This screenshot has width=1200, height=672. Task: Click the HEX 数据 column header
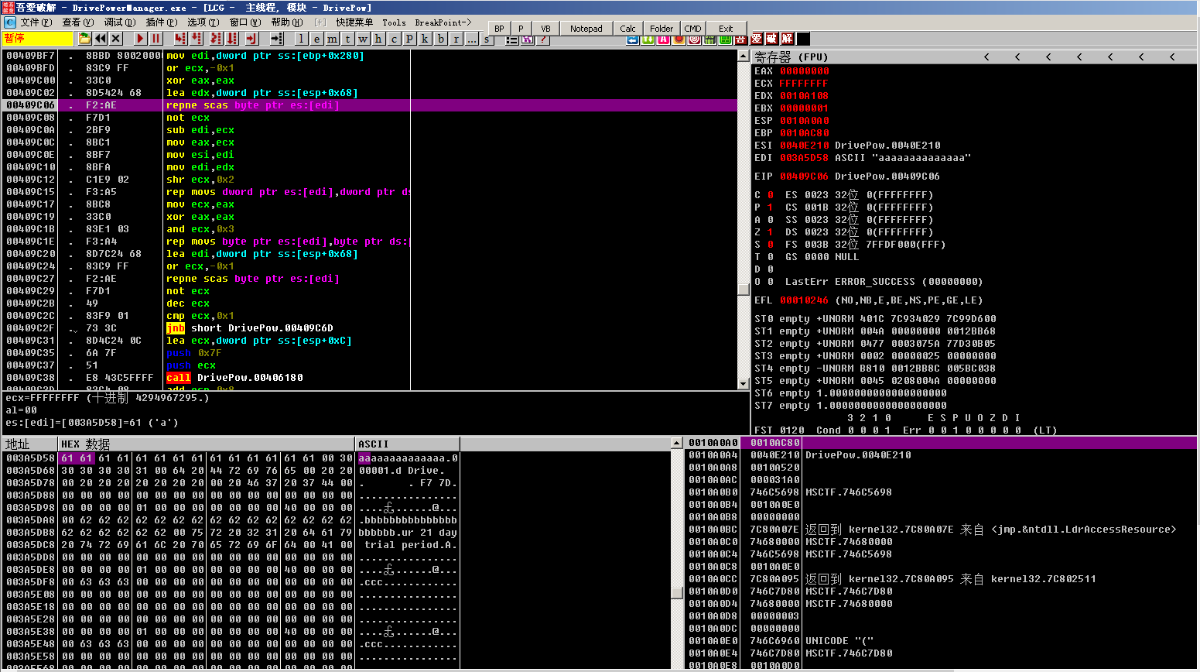(x=207, y=444)
